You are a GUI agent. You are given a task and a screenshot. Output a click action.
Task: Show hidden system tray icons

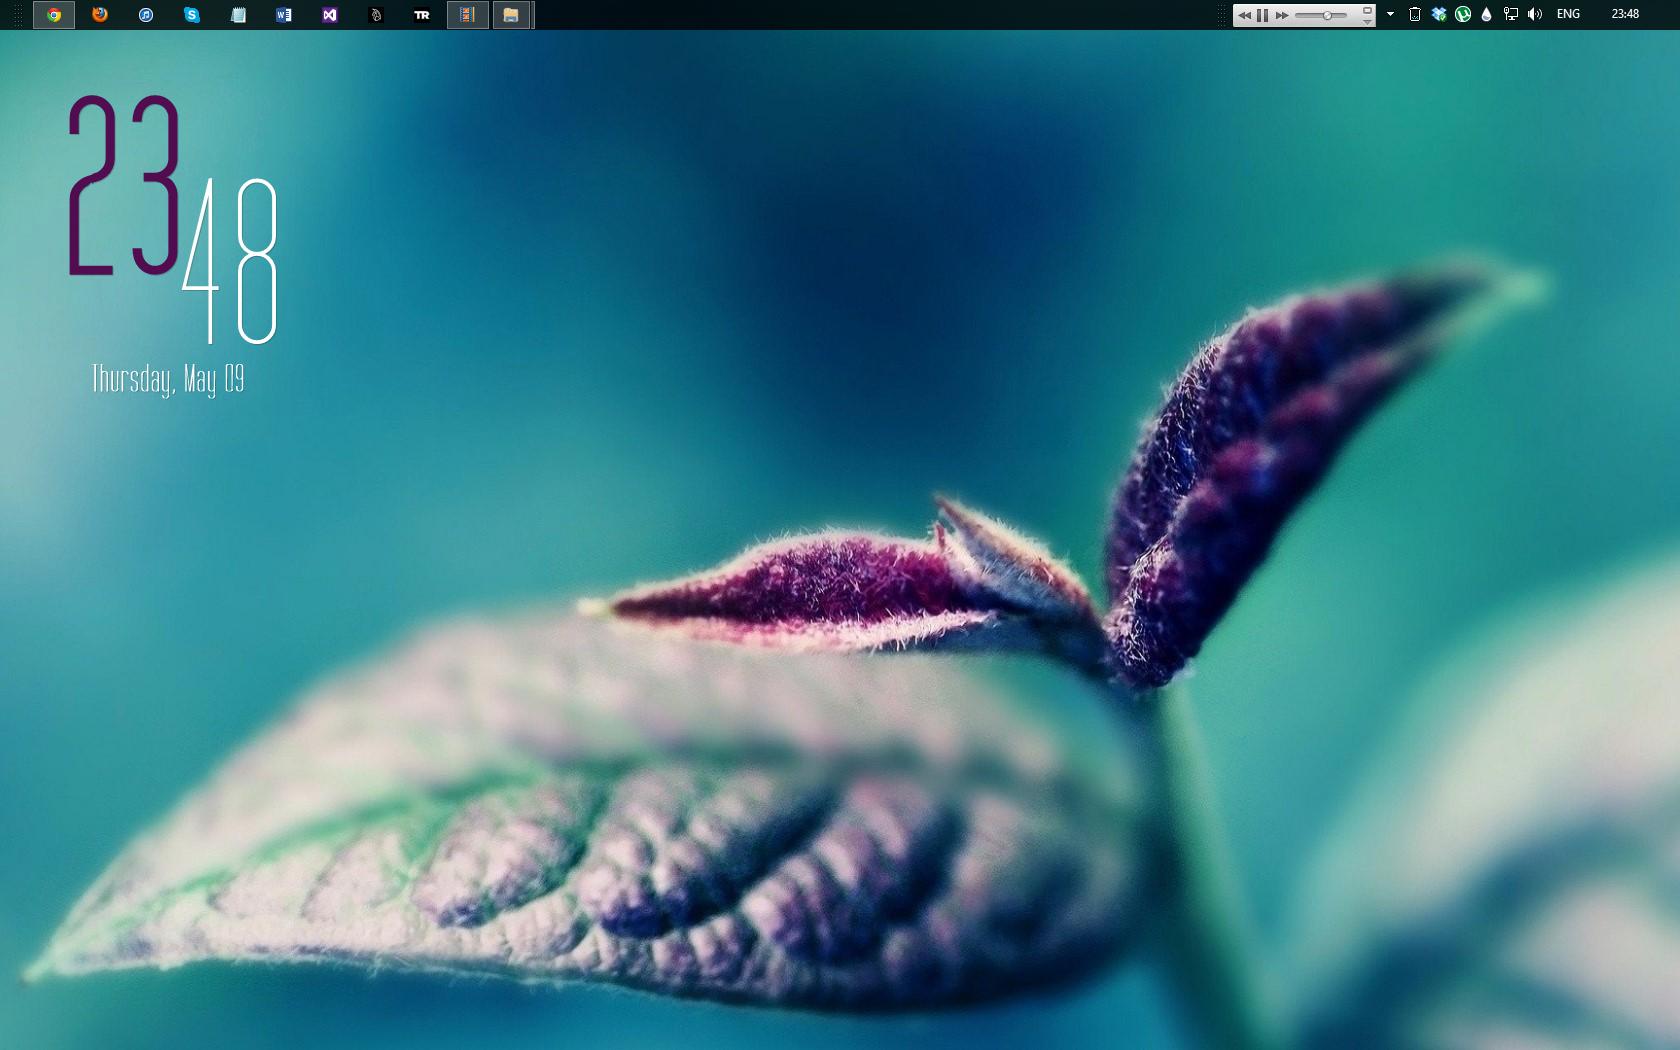coord(1390,14)
